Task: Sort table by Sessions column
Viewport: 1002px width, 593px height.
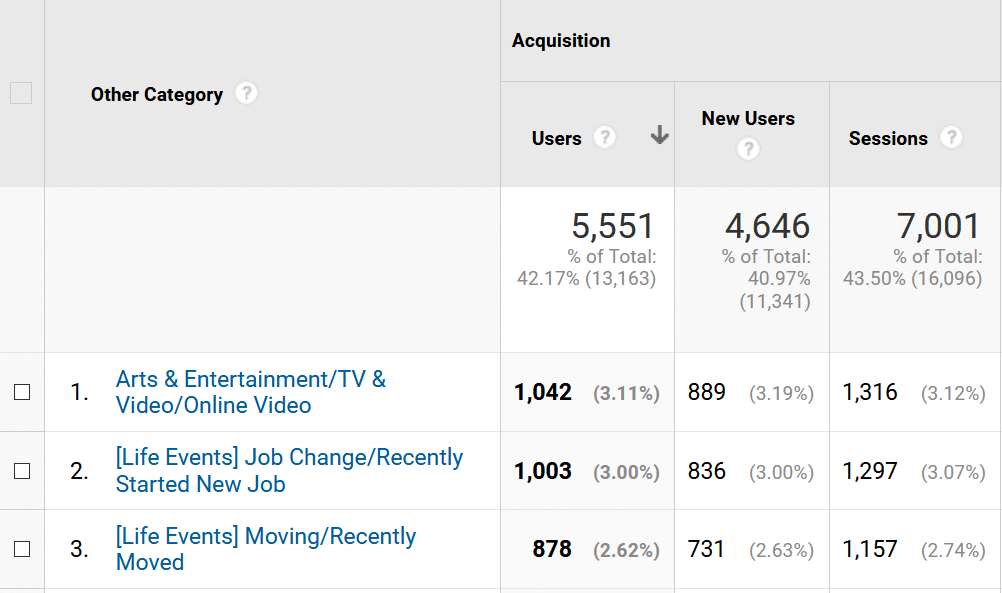Action: click(888, 138)
